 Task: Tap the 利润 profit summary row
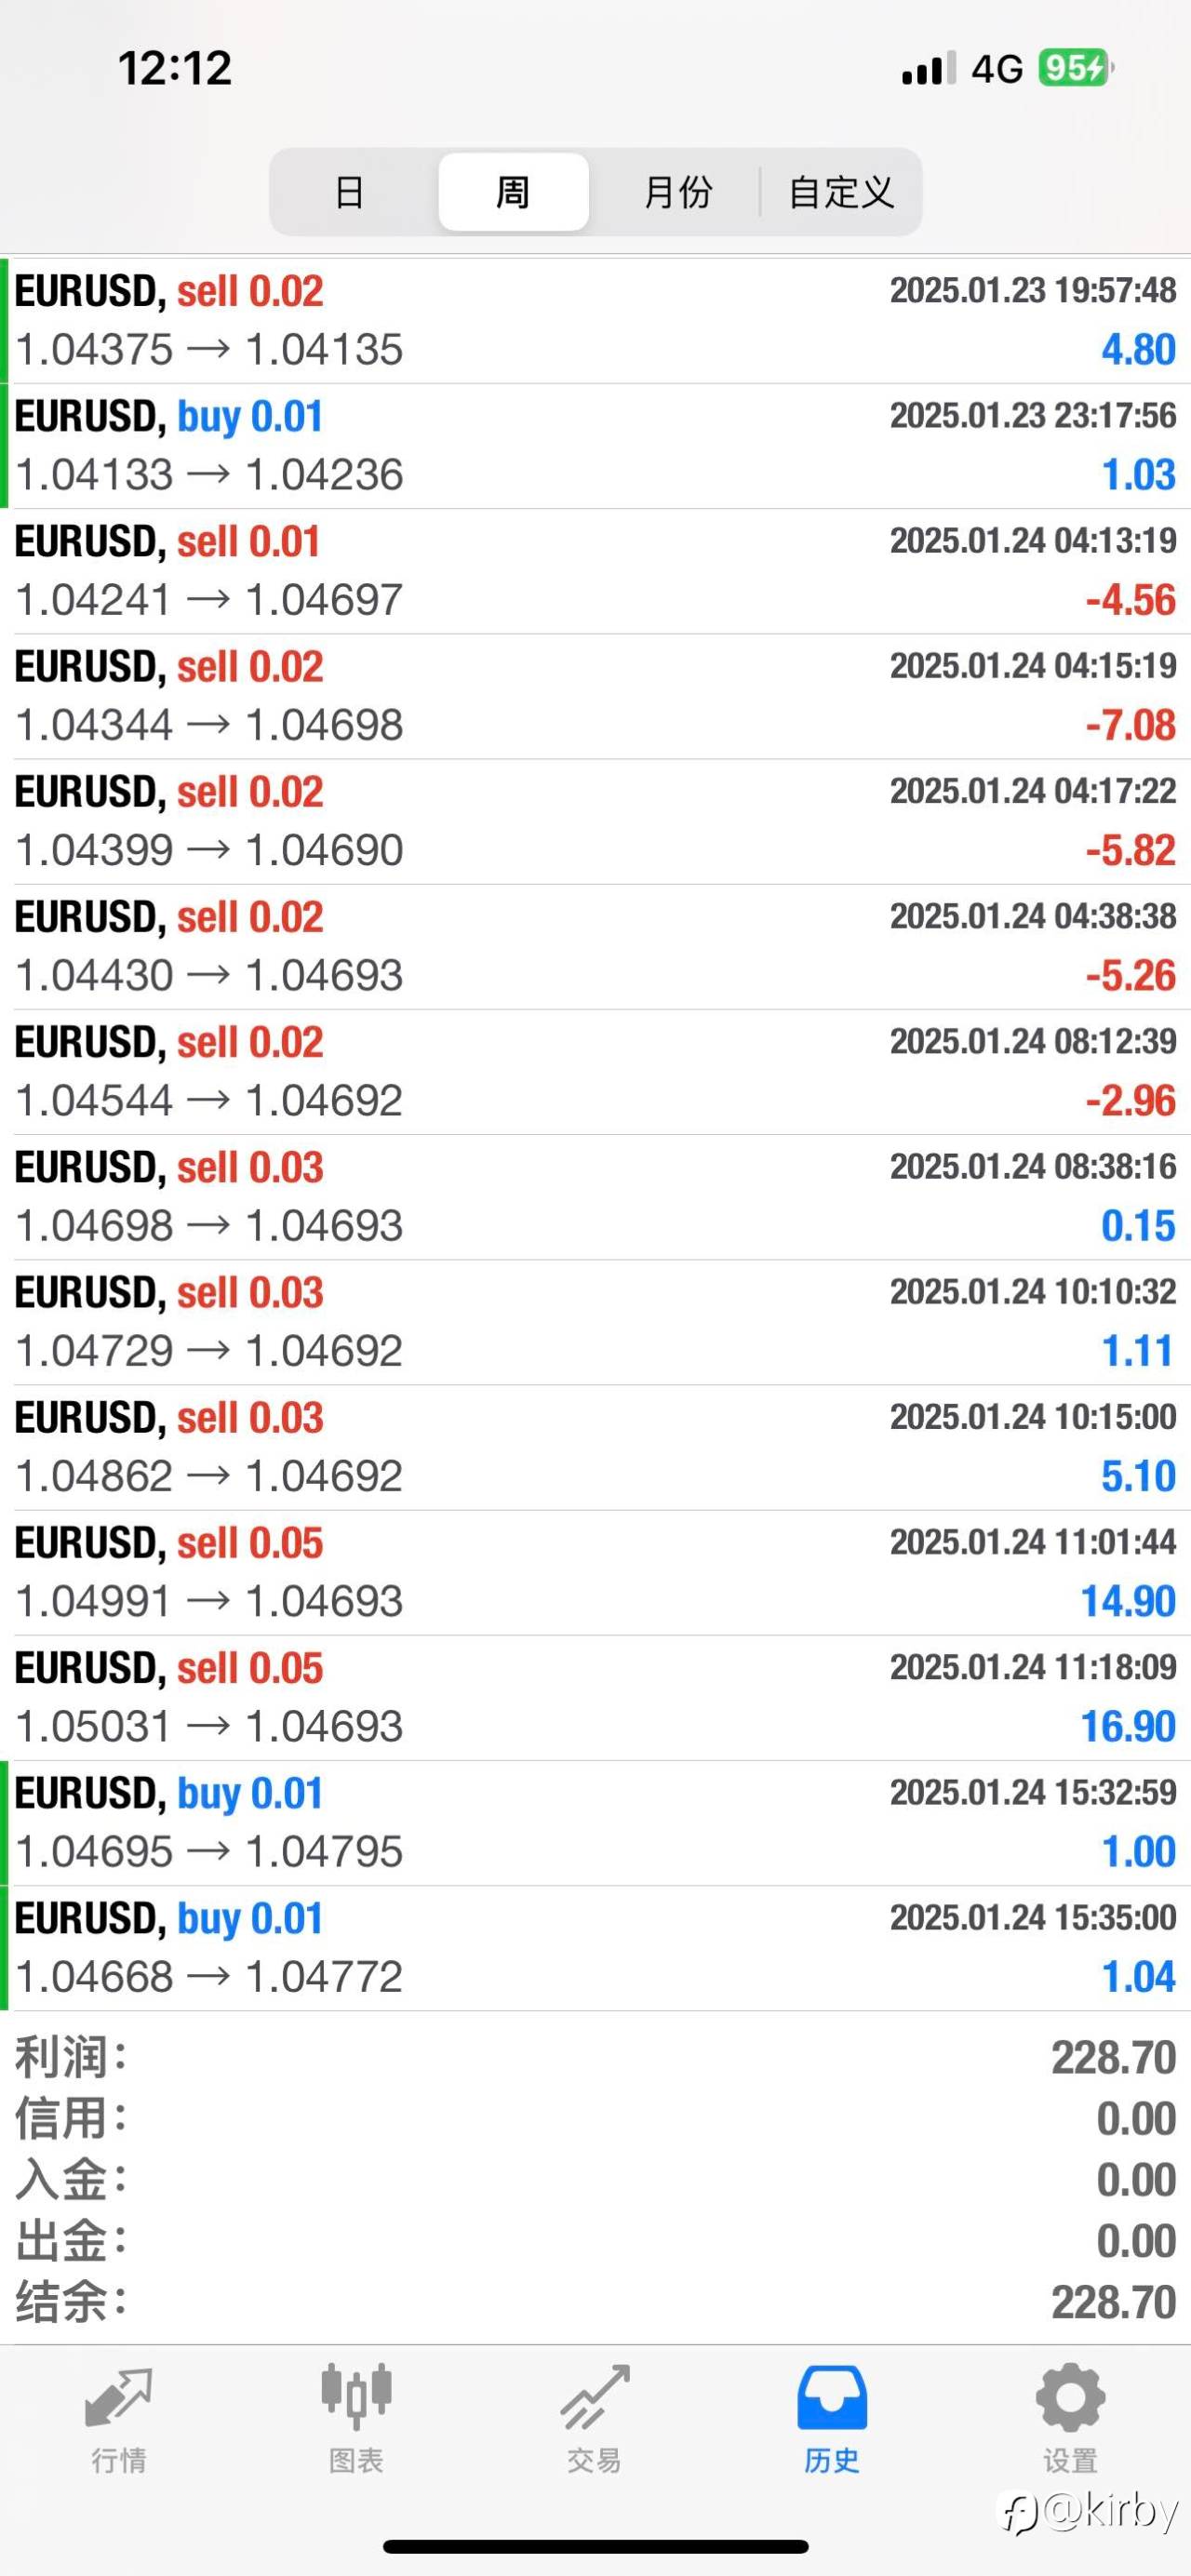pos(595,2058)
